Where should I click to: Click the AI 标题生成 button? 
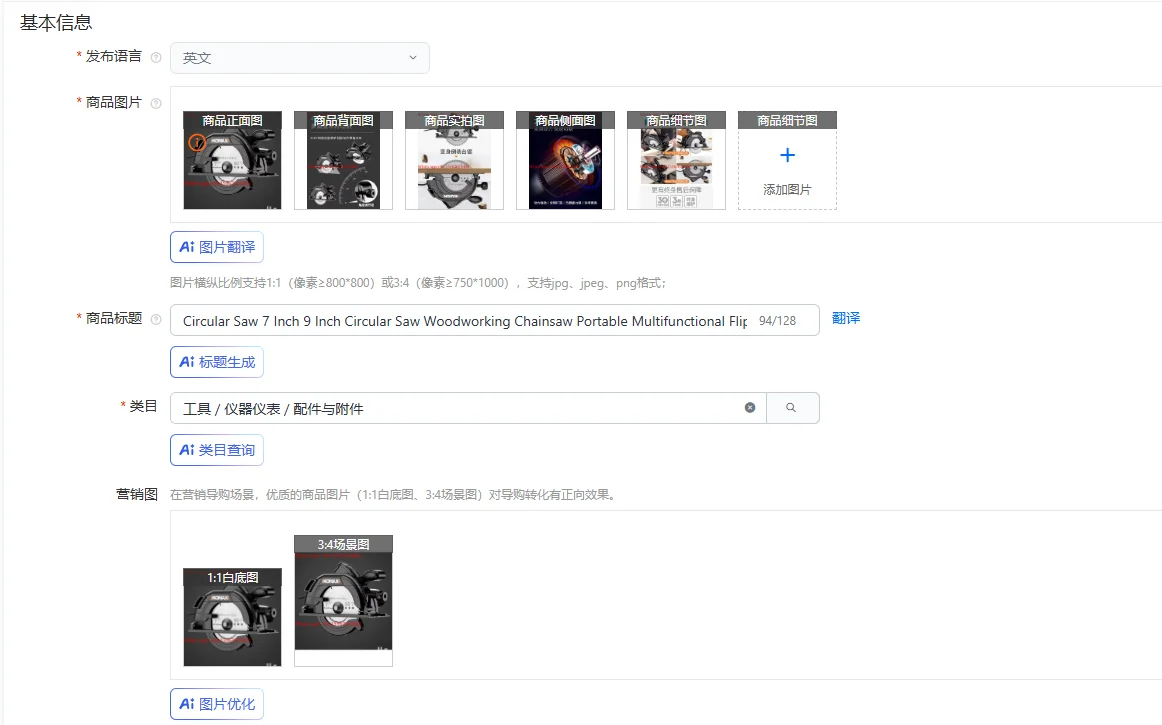[x=216, y=362]
